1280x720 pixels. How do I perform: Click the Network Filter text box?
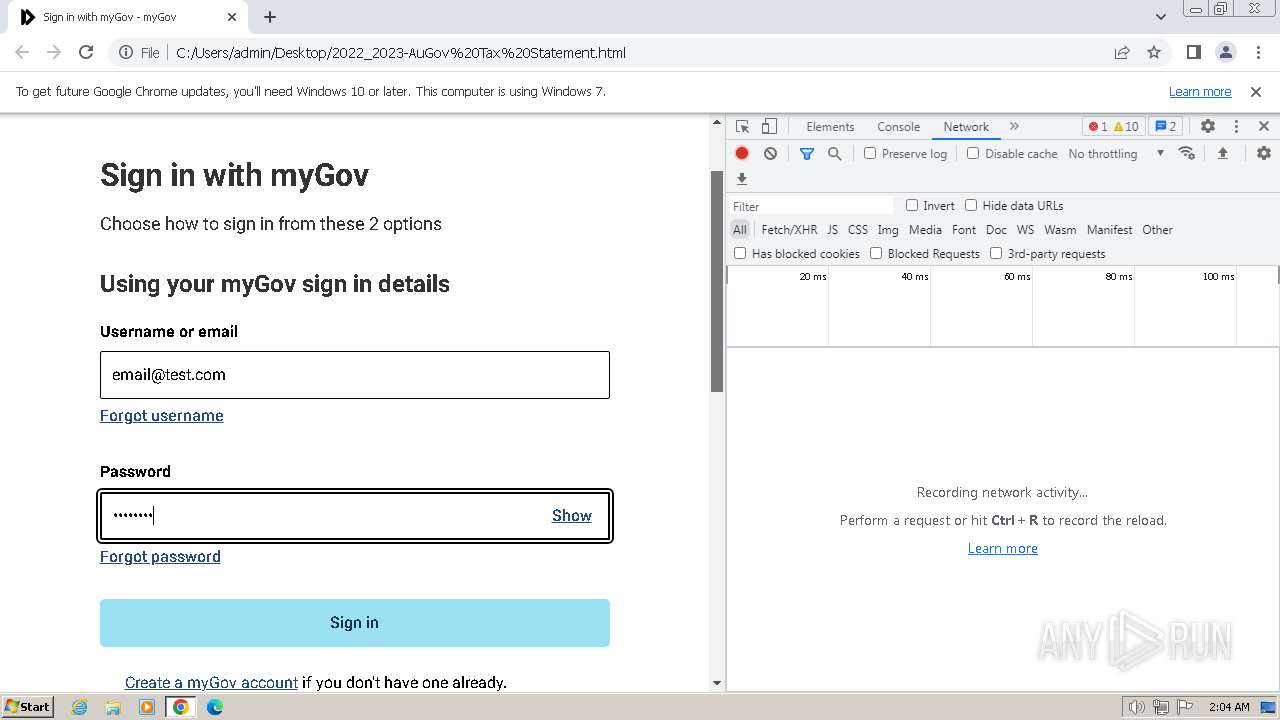[x=811, y=206]
